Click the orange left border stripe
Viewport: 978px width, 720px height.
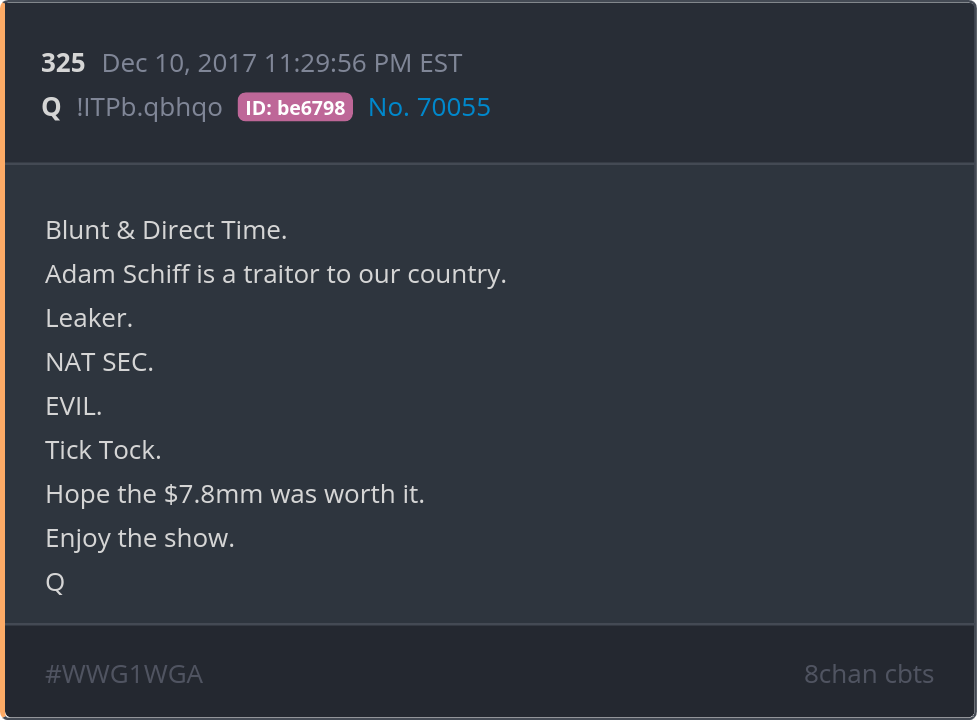(3, 360)
